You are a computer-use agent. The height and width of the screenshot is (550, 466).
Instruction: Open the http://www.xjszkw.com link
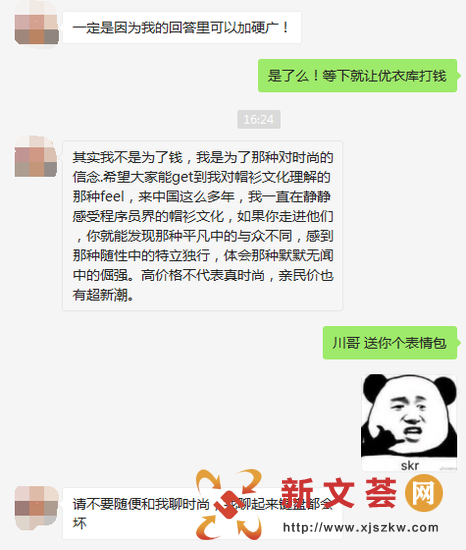pyautogui.click(x=360, y=527)
